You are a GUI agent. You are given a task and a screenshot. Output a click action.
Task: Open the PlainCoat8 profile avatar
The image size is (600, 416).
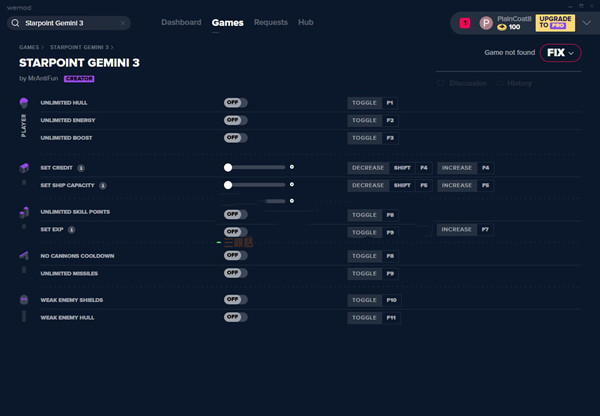(486, 23)
